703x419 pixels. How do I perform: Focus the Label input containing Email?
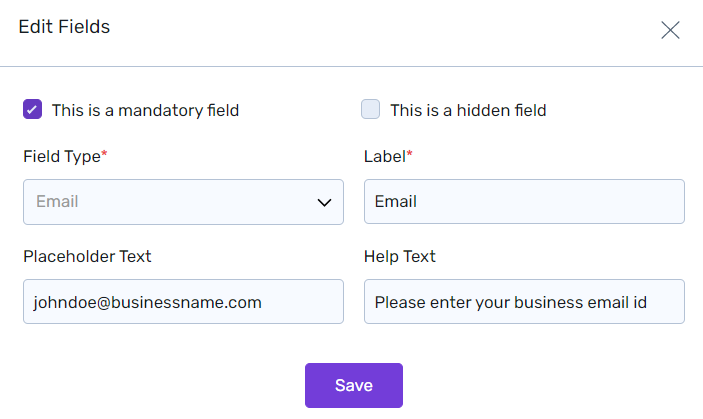524,202
